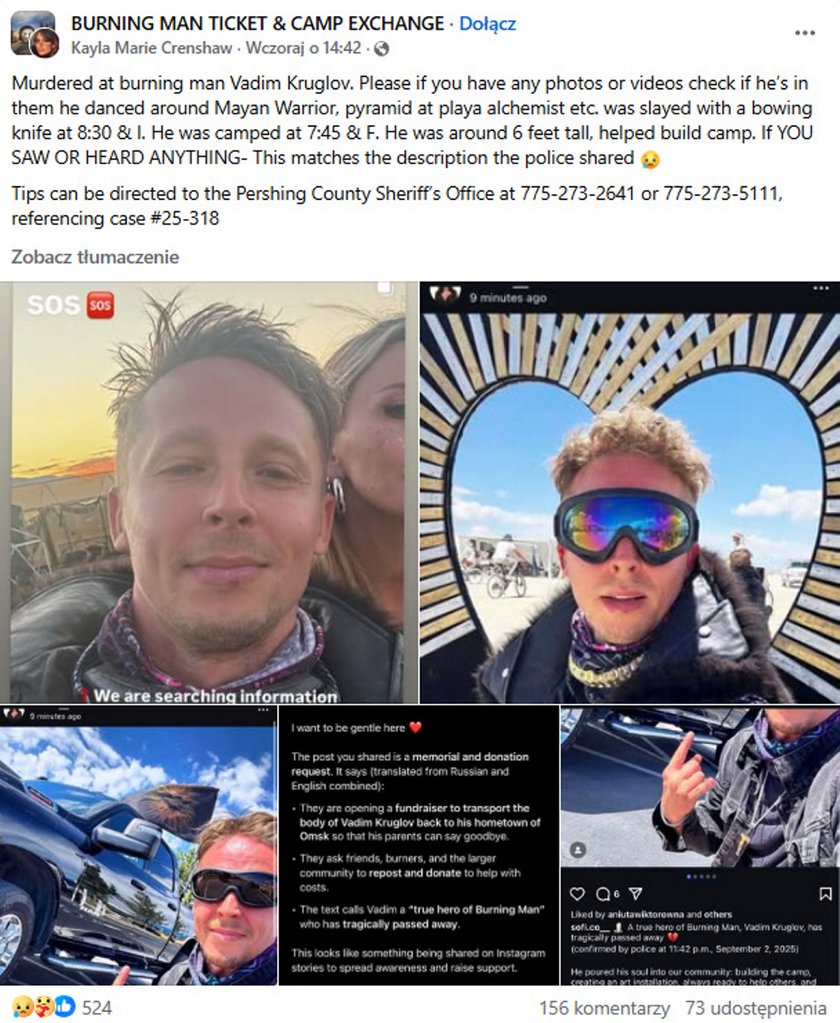Click the comment bubble icon in Instagram screenshot
The width and height of the screenshot is (840, 1023).
point(603,894)
